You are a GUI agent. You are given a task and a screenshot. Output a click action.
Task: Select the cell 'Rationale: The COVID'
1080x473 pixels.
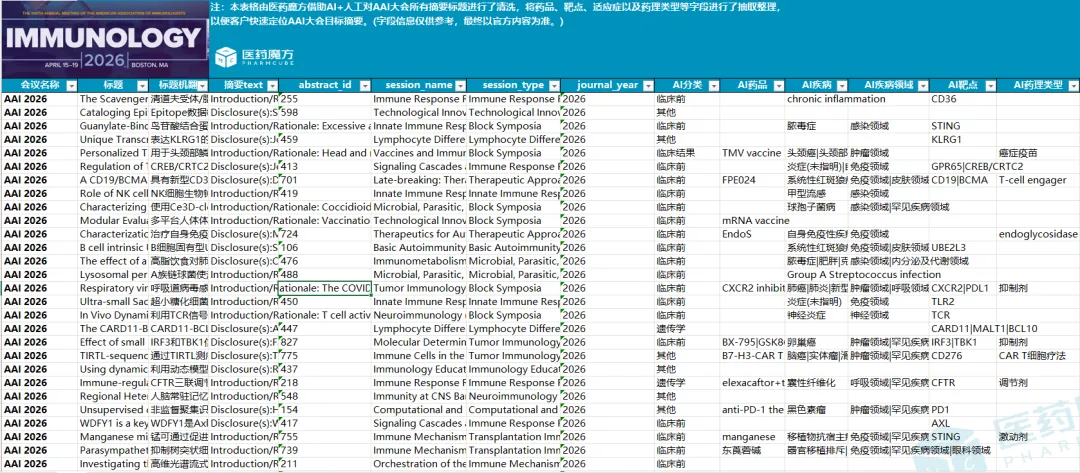tap(324, 288)
